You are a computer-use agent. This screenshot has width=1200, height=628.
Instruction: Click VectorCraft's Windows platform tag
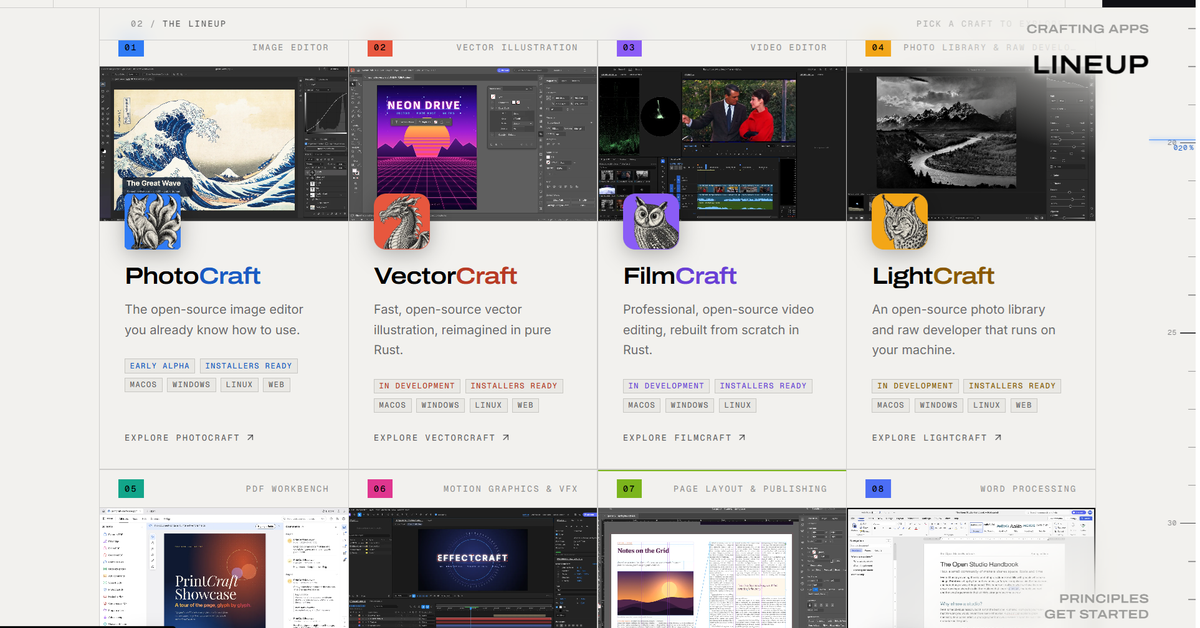point(440,405)
